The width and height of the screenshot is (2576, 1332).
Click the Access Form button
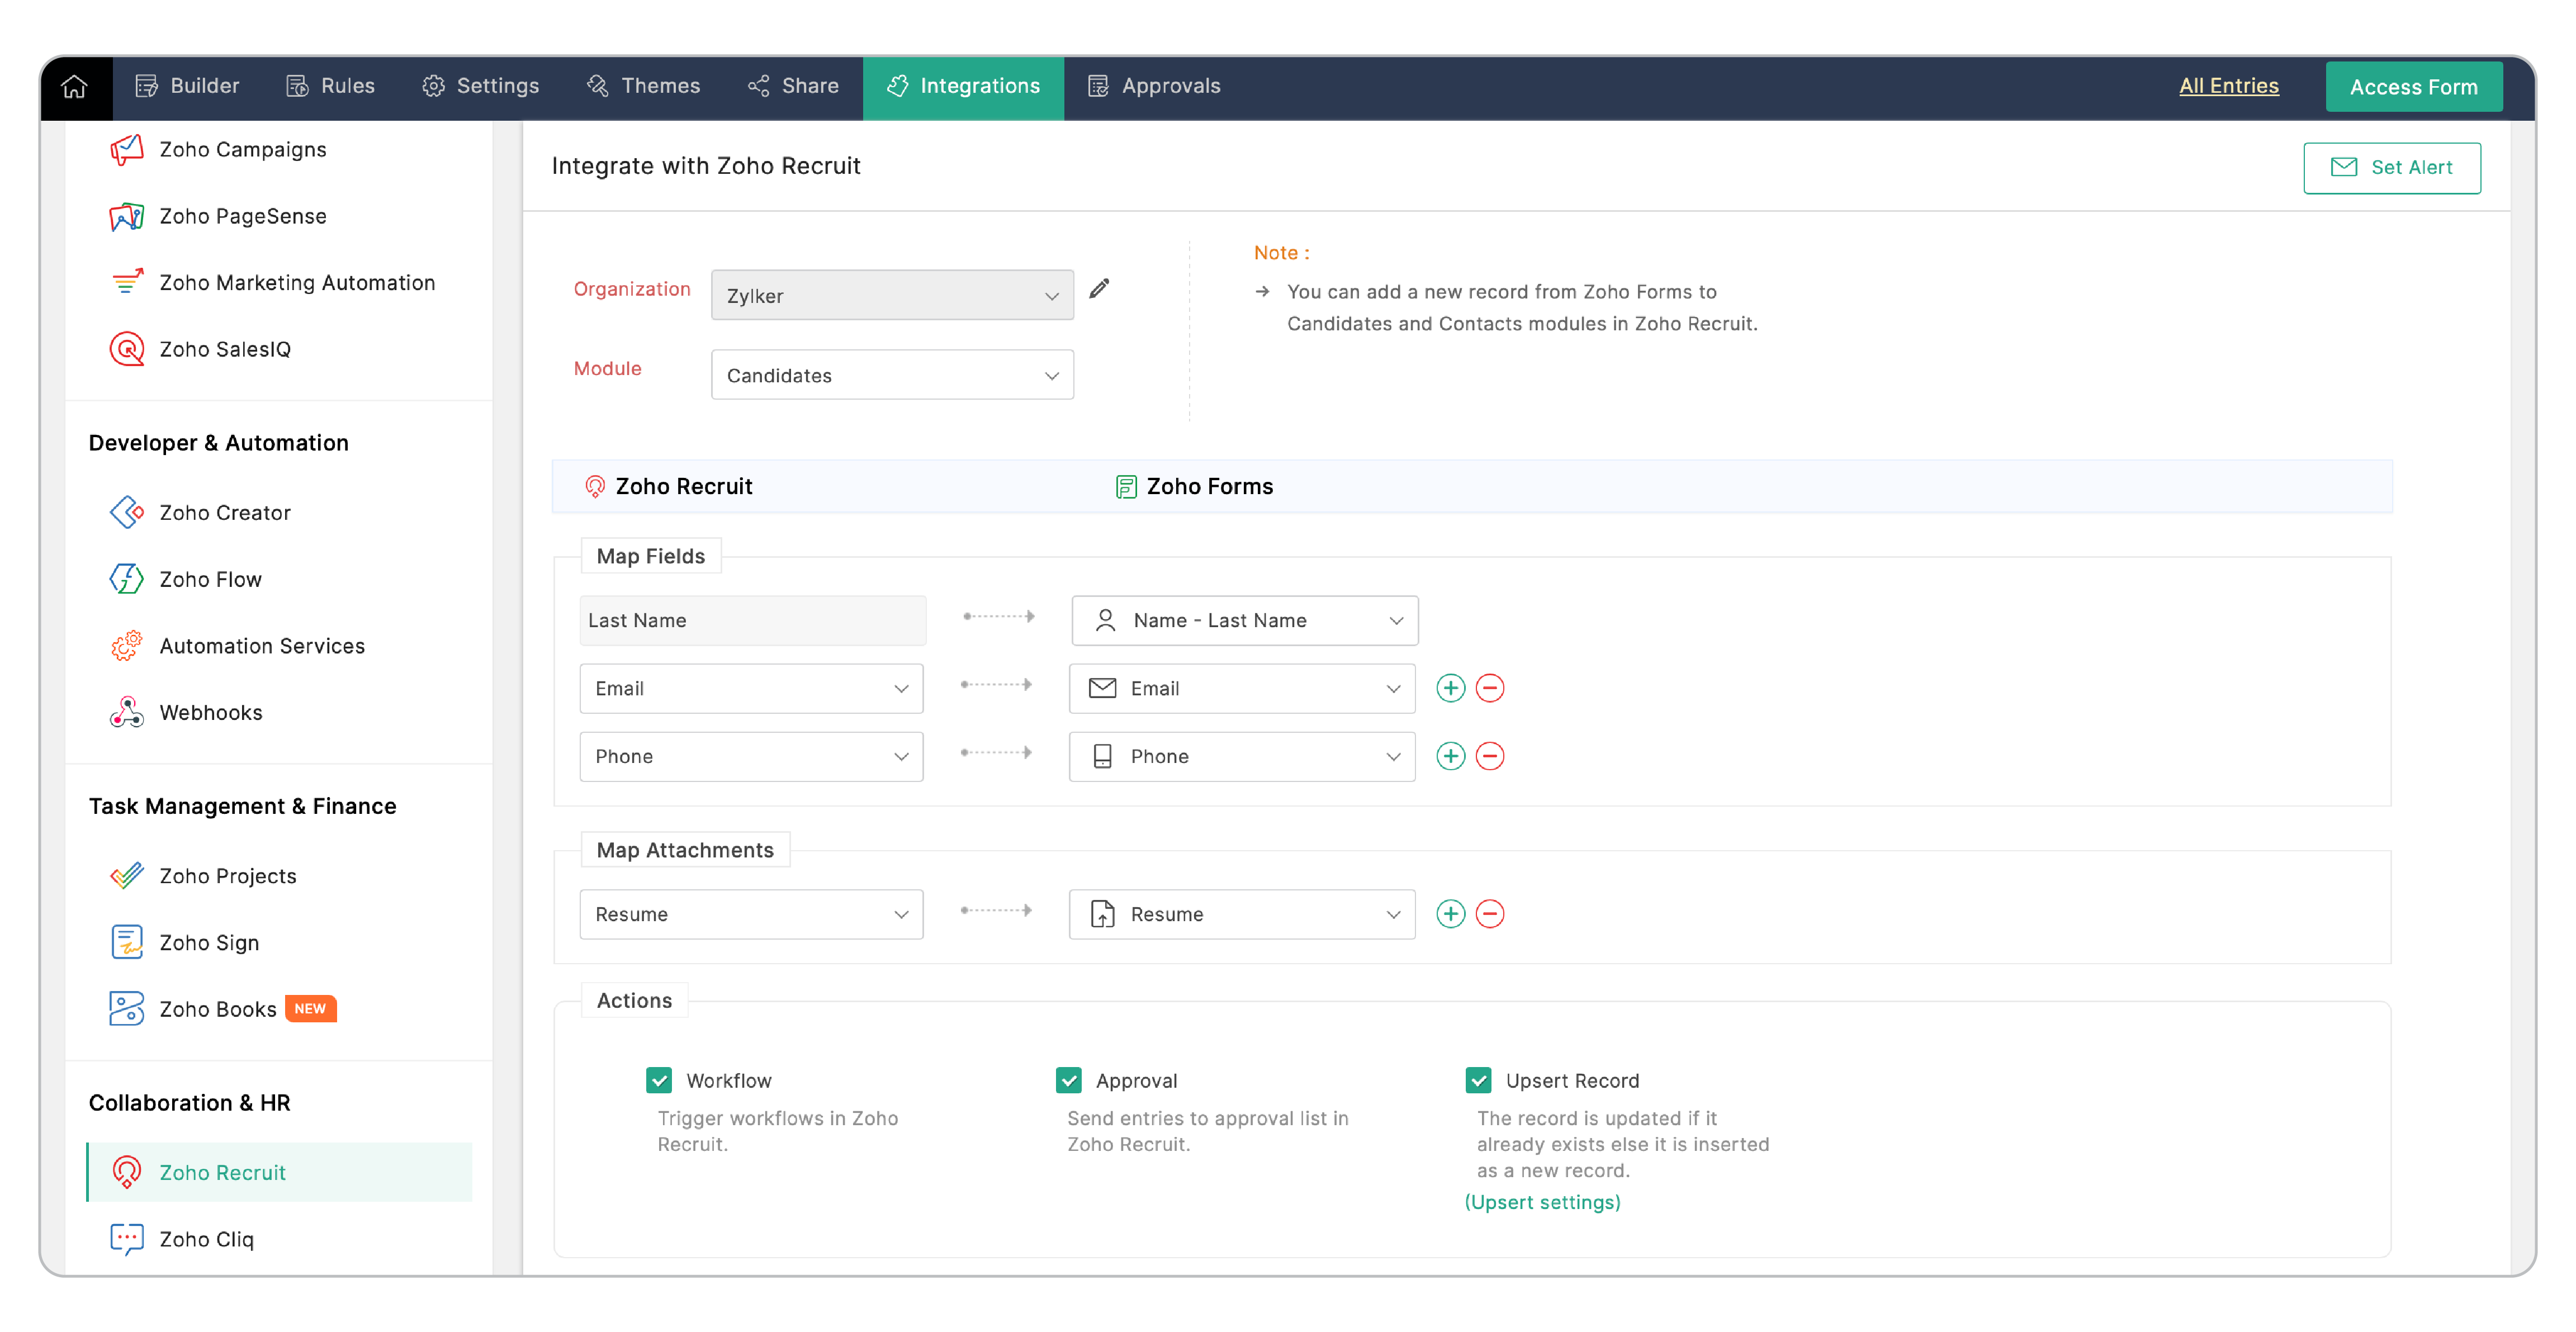pos(2413,87)
